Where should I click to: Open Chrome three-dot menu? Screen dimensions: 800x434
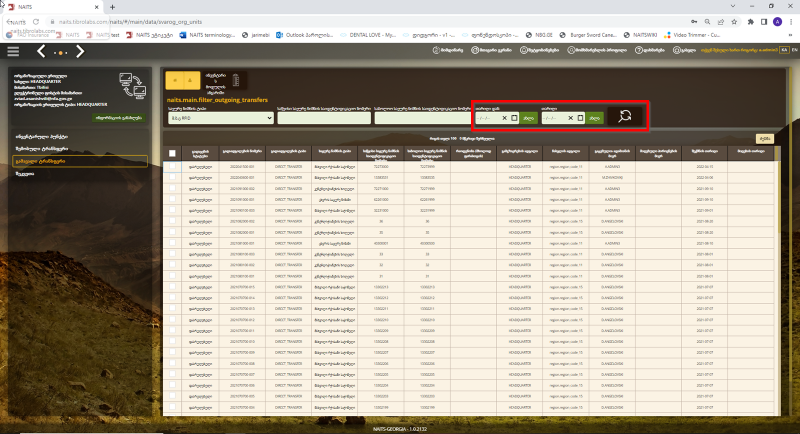pyautogui.click(x=791, y=22)
